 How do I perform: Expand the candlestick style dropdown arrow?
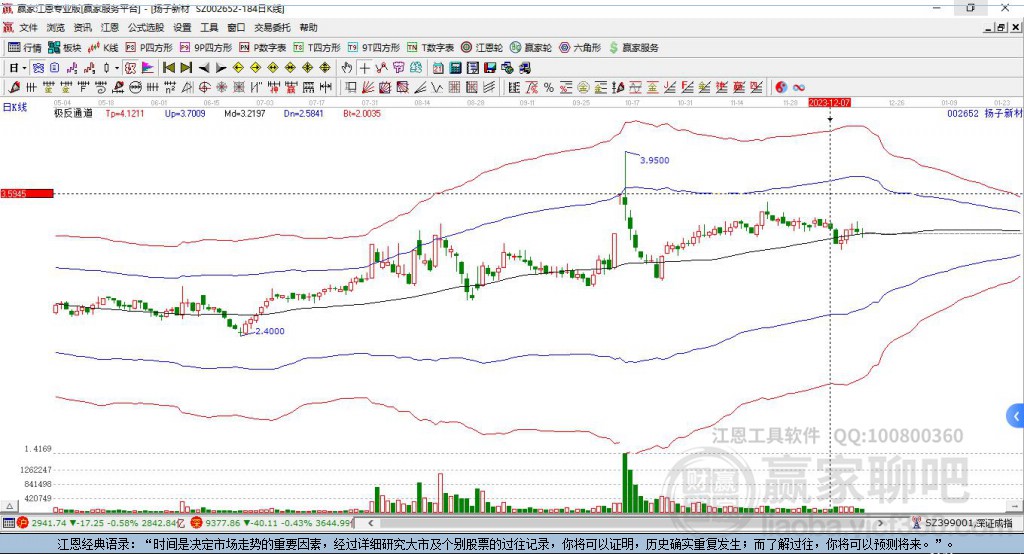tap(117, 68)
